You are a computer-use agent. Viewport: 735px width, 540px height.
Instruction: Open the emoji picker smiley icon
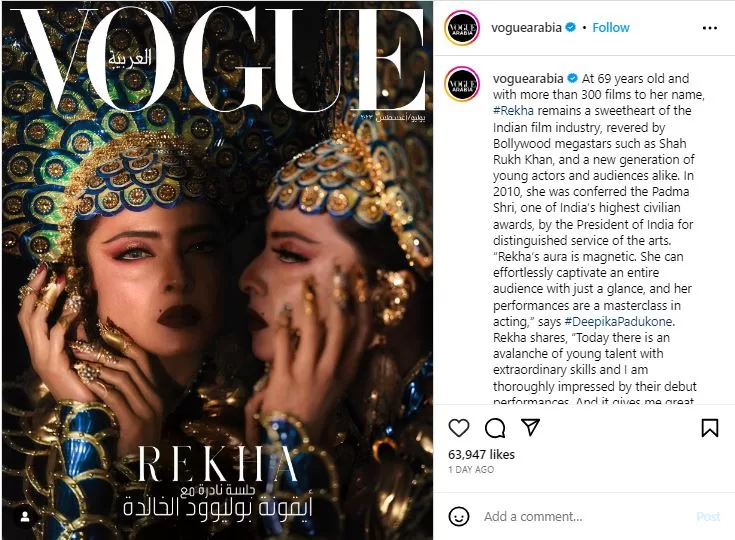click(458, 516)
